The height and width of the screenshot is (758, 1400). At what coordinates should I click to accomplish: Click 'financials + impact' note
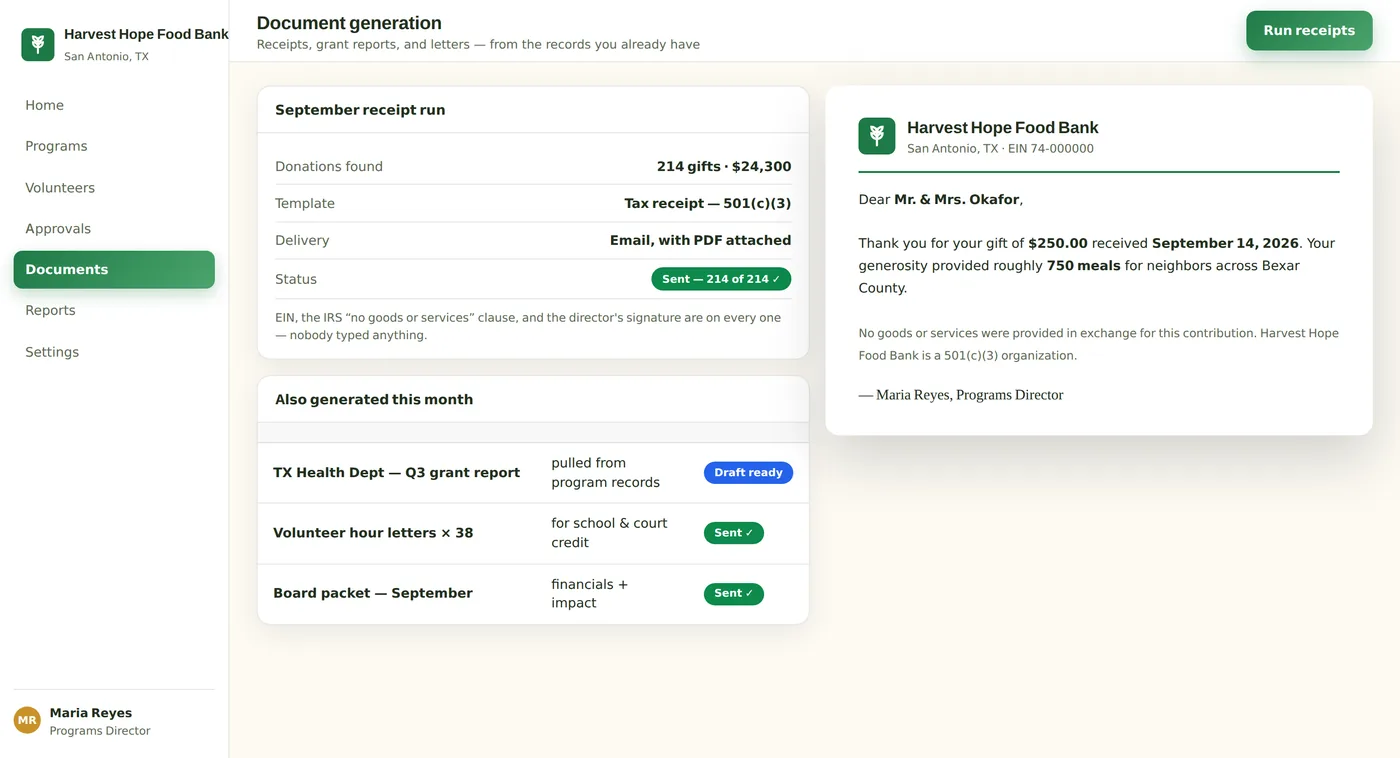pyautogui.click(x=590, y=594)
